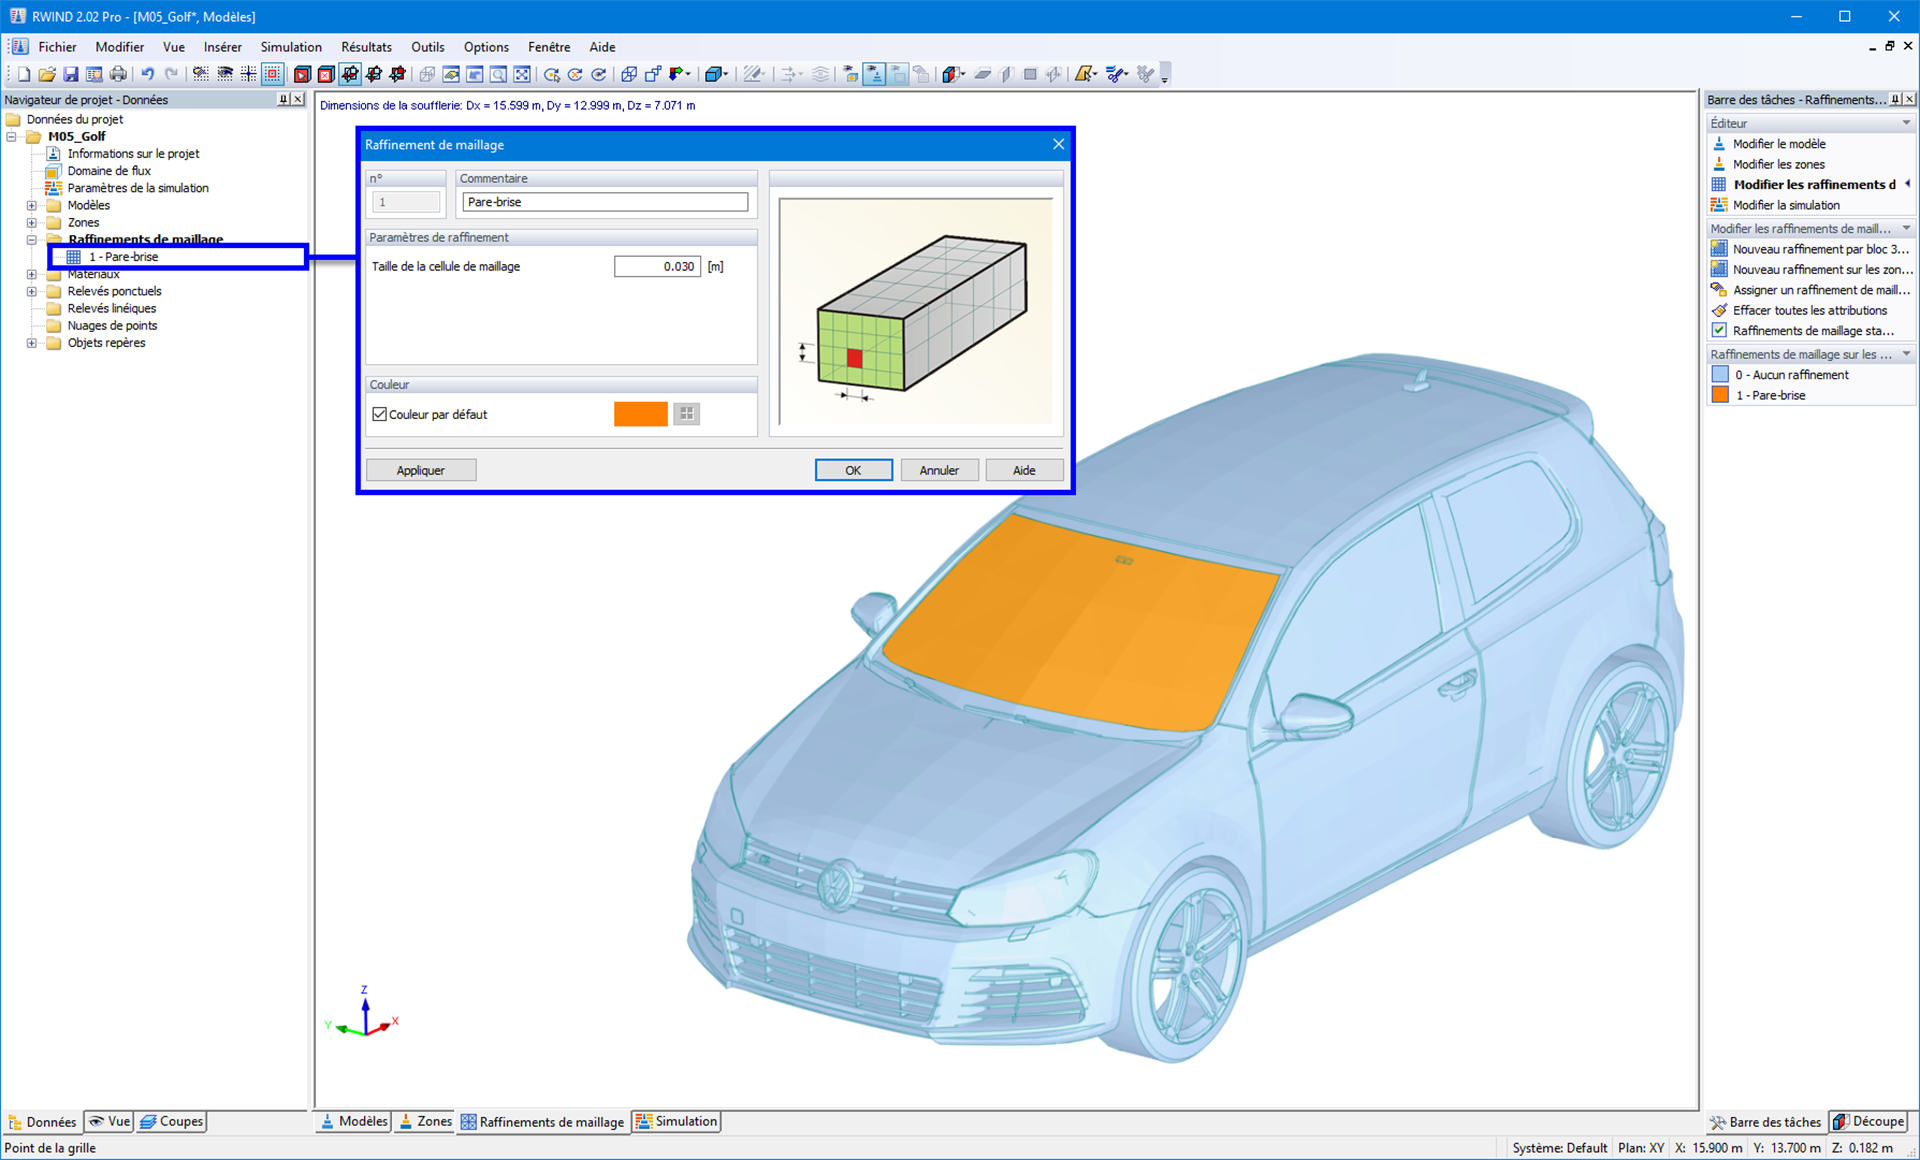Toggle the Couleur par défaut checkbox
Image resolution: width=1920 pixels, height=1160 pixels.
(380, 414)
